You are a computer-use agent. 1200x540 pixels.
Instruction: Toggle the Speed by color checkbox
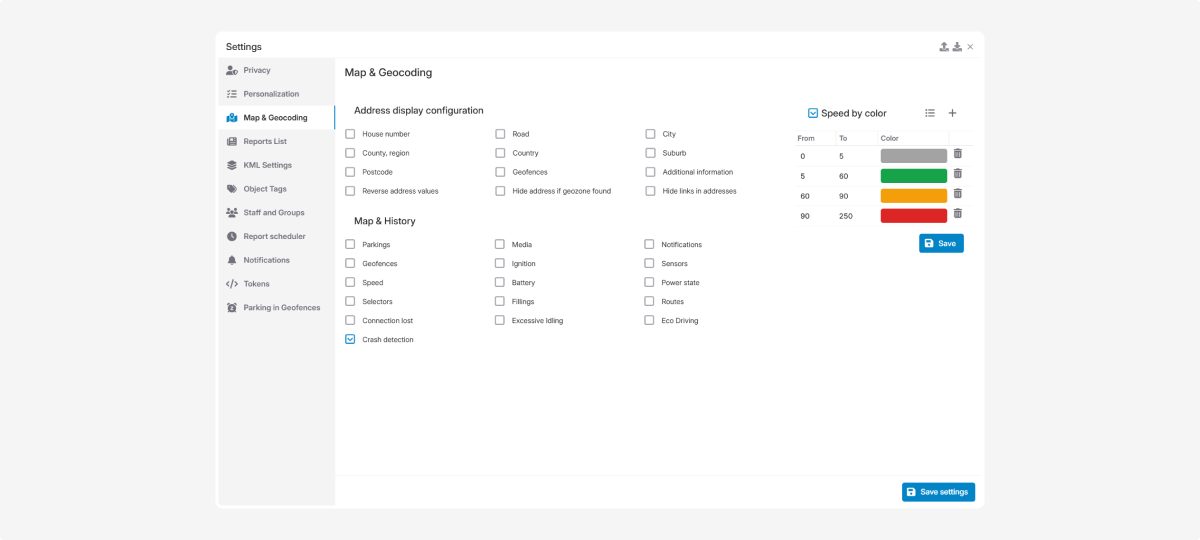(813, 113)
